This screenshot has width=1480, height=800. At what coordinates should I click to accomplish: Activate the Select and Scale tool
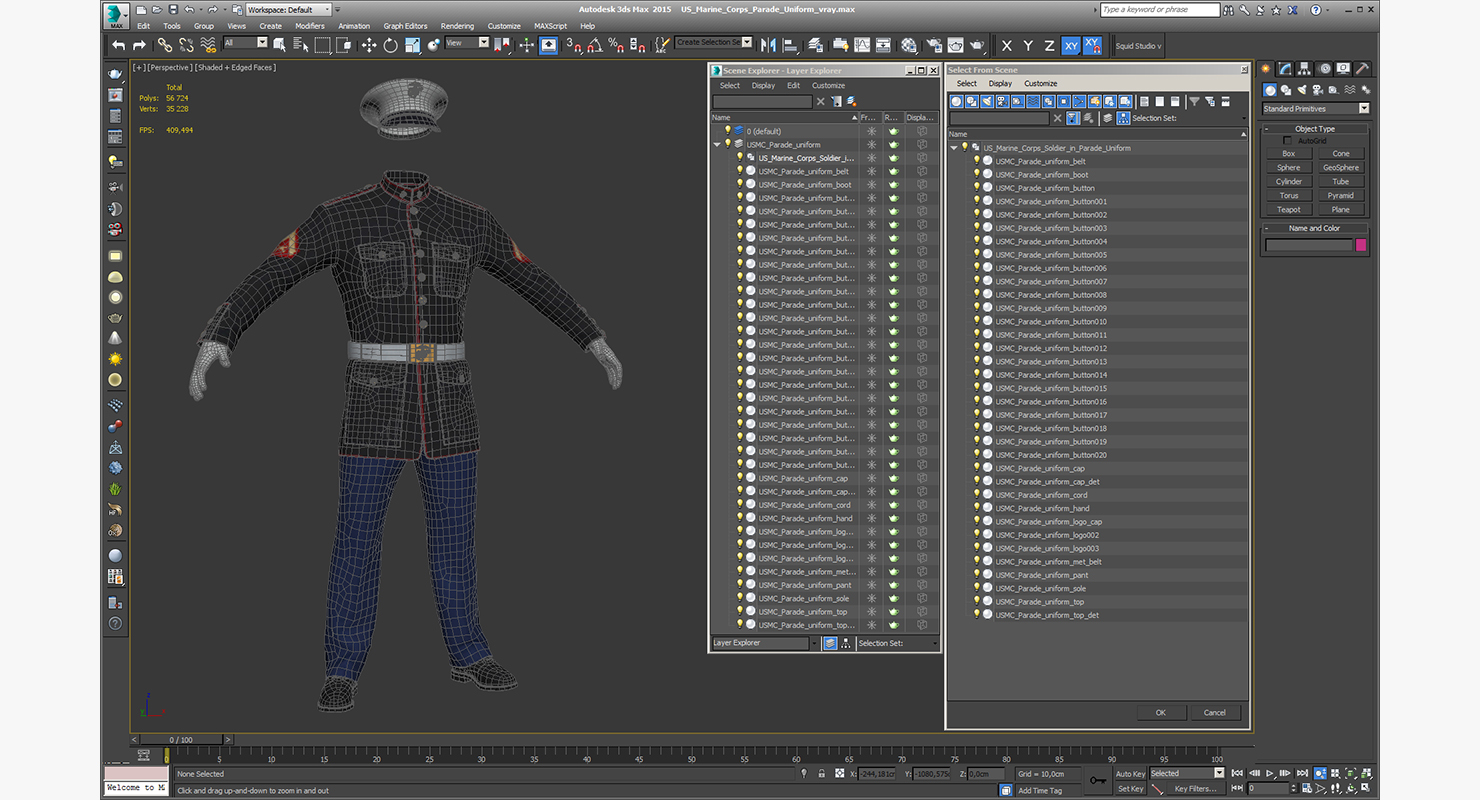pos(412,45)
